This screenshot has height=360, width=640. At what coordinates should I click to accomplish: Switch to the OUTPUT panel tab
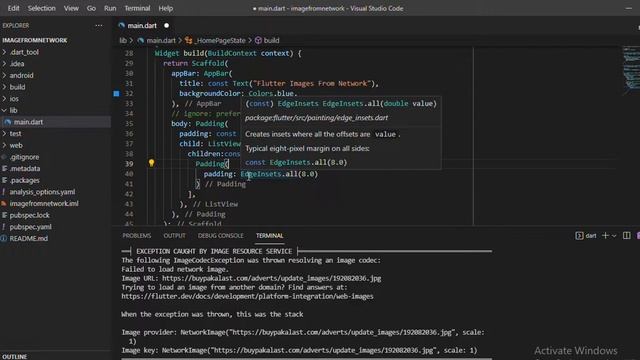tap(174, 236)
